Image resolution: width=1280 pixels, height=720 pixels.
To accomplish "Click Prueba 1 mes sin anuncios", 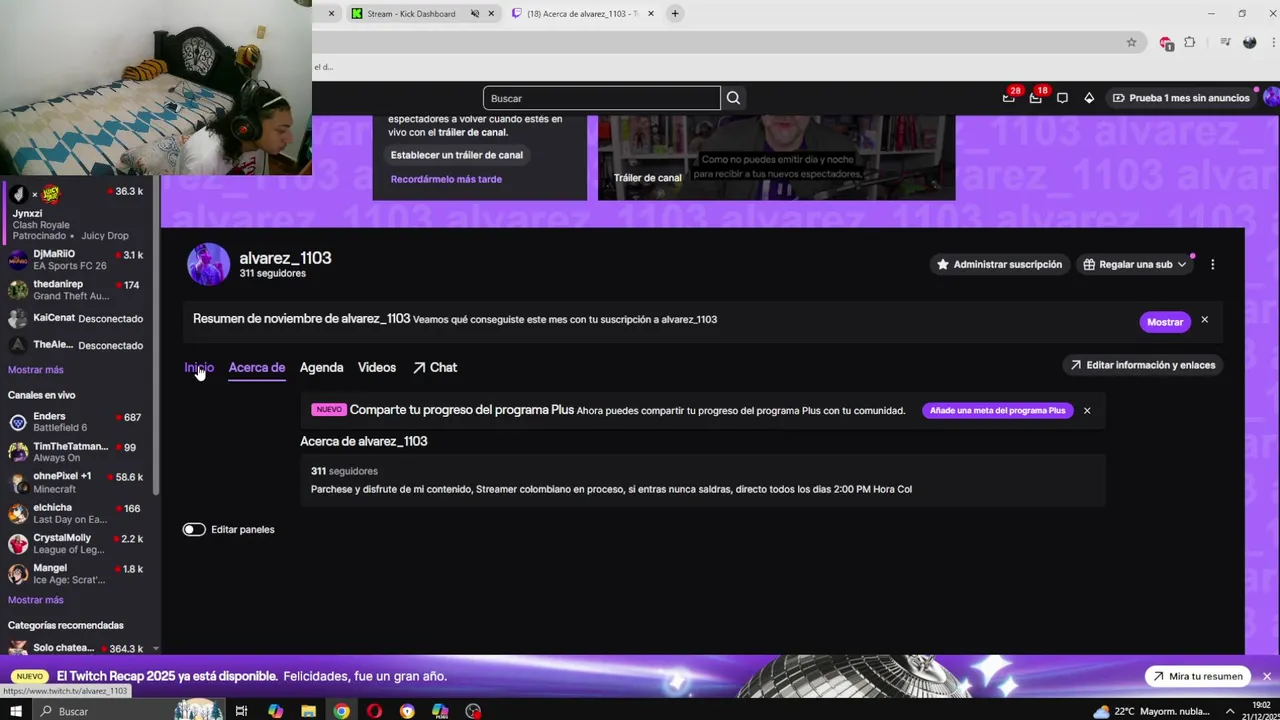I will [x=1181, y=98].
